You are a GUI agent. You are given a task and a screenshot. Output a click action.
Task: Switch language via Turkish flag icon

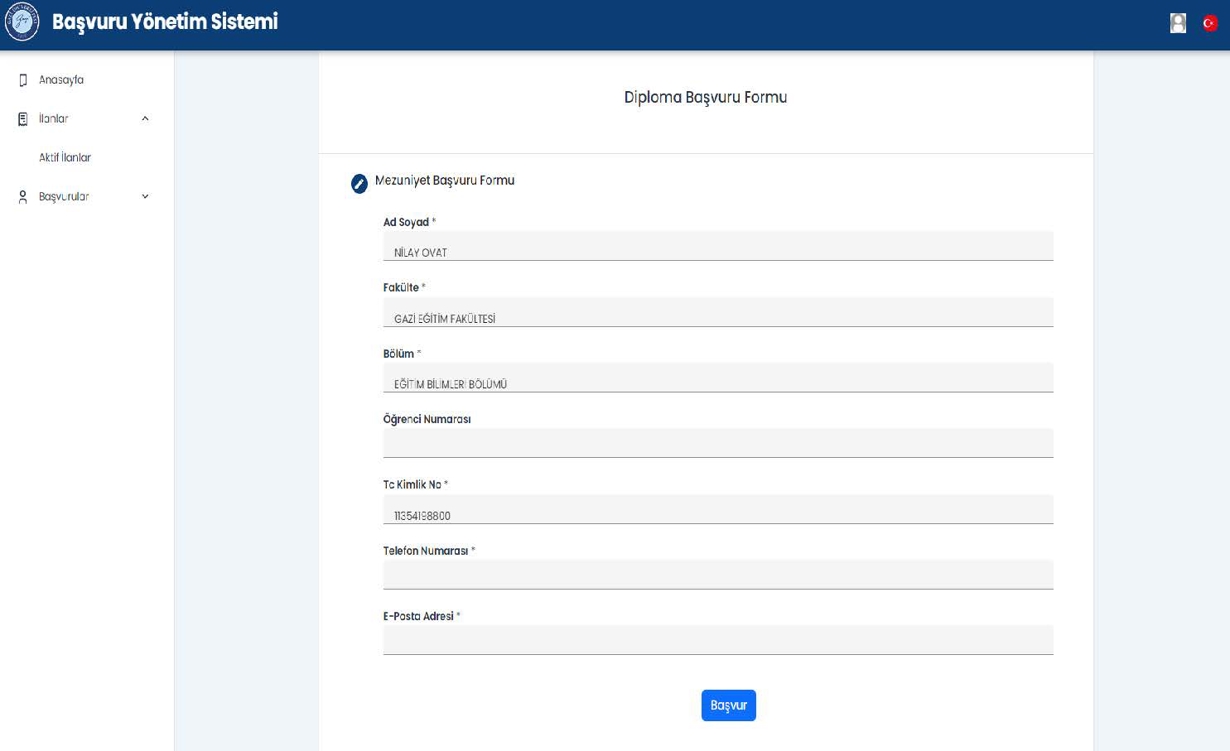click(x=1210, y=23)
